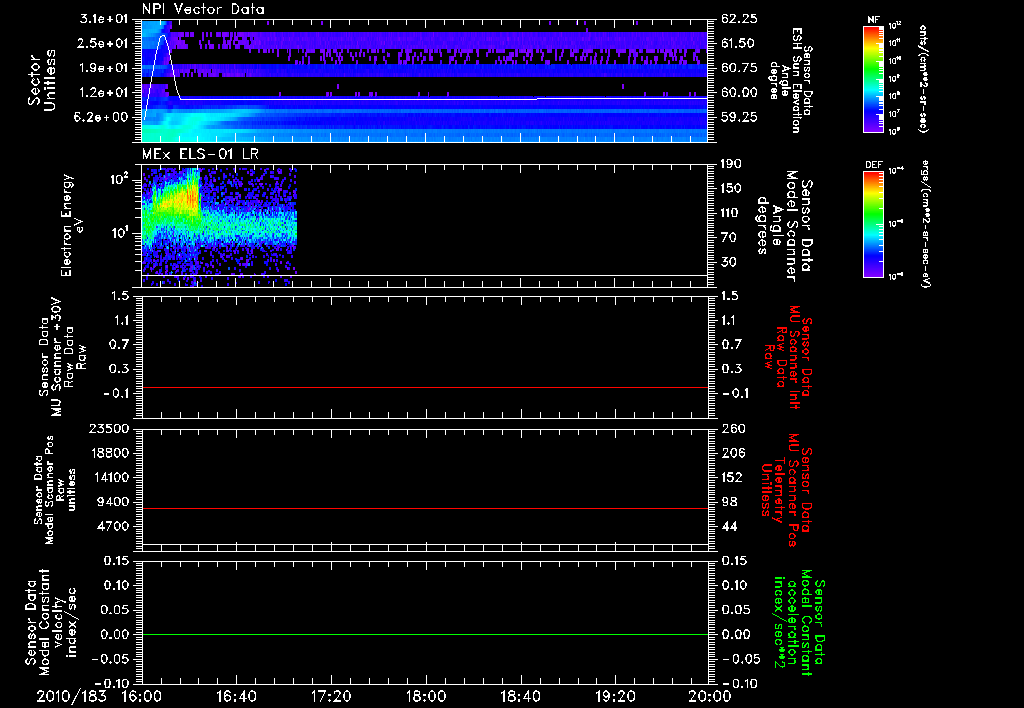Click the 18:40 time axis label

tap(520, 696)
